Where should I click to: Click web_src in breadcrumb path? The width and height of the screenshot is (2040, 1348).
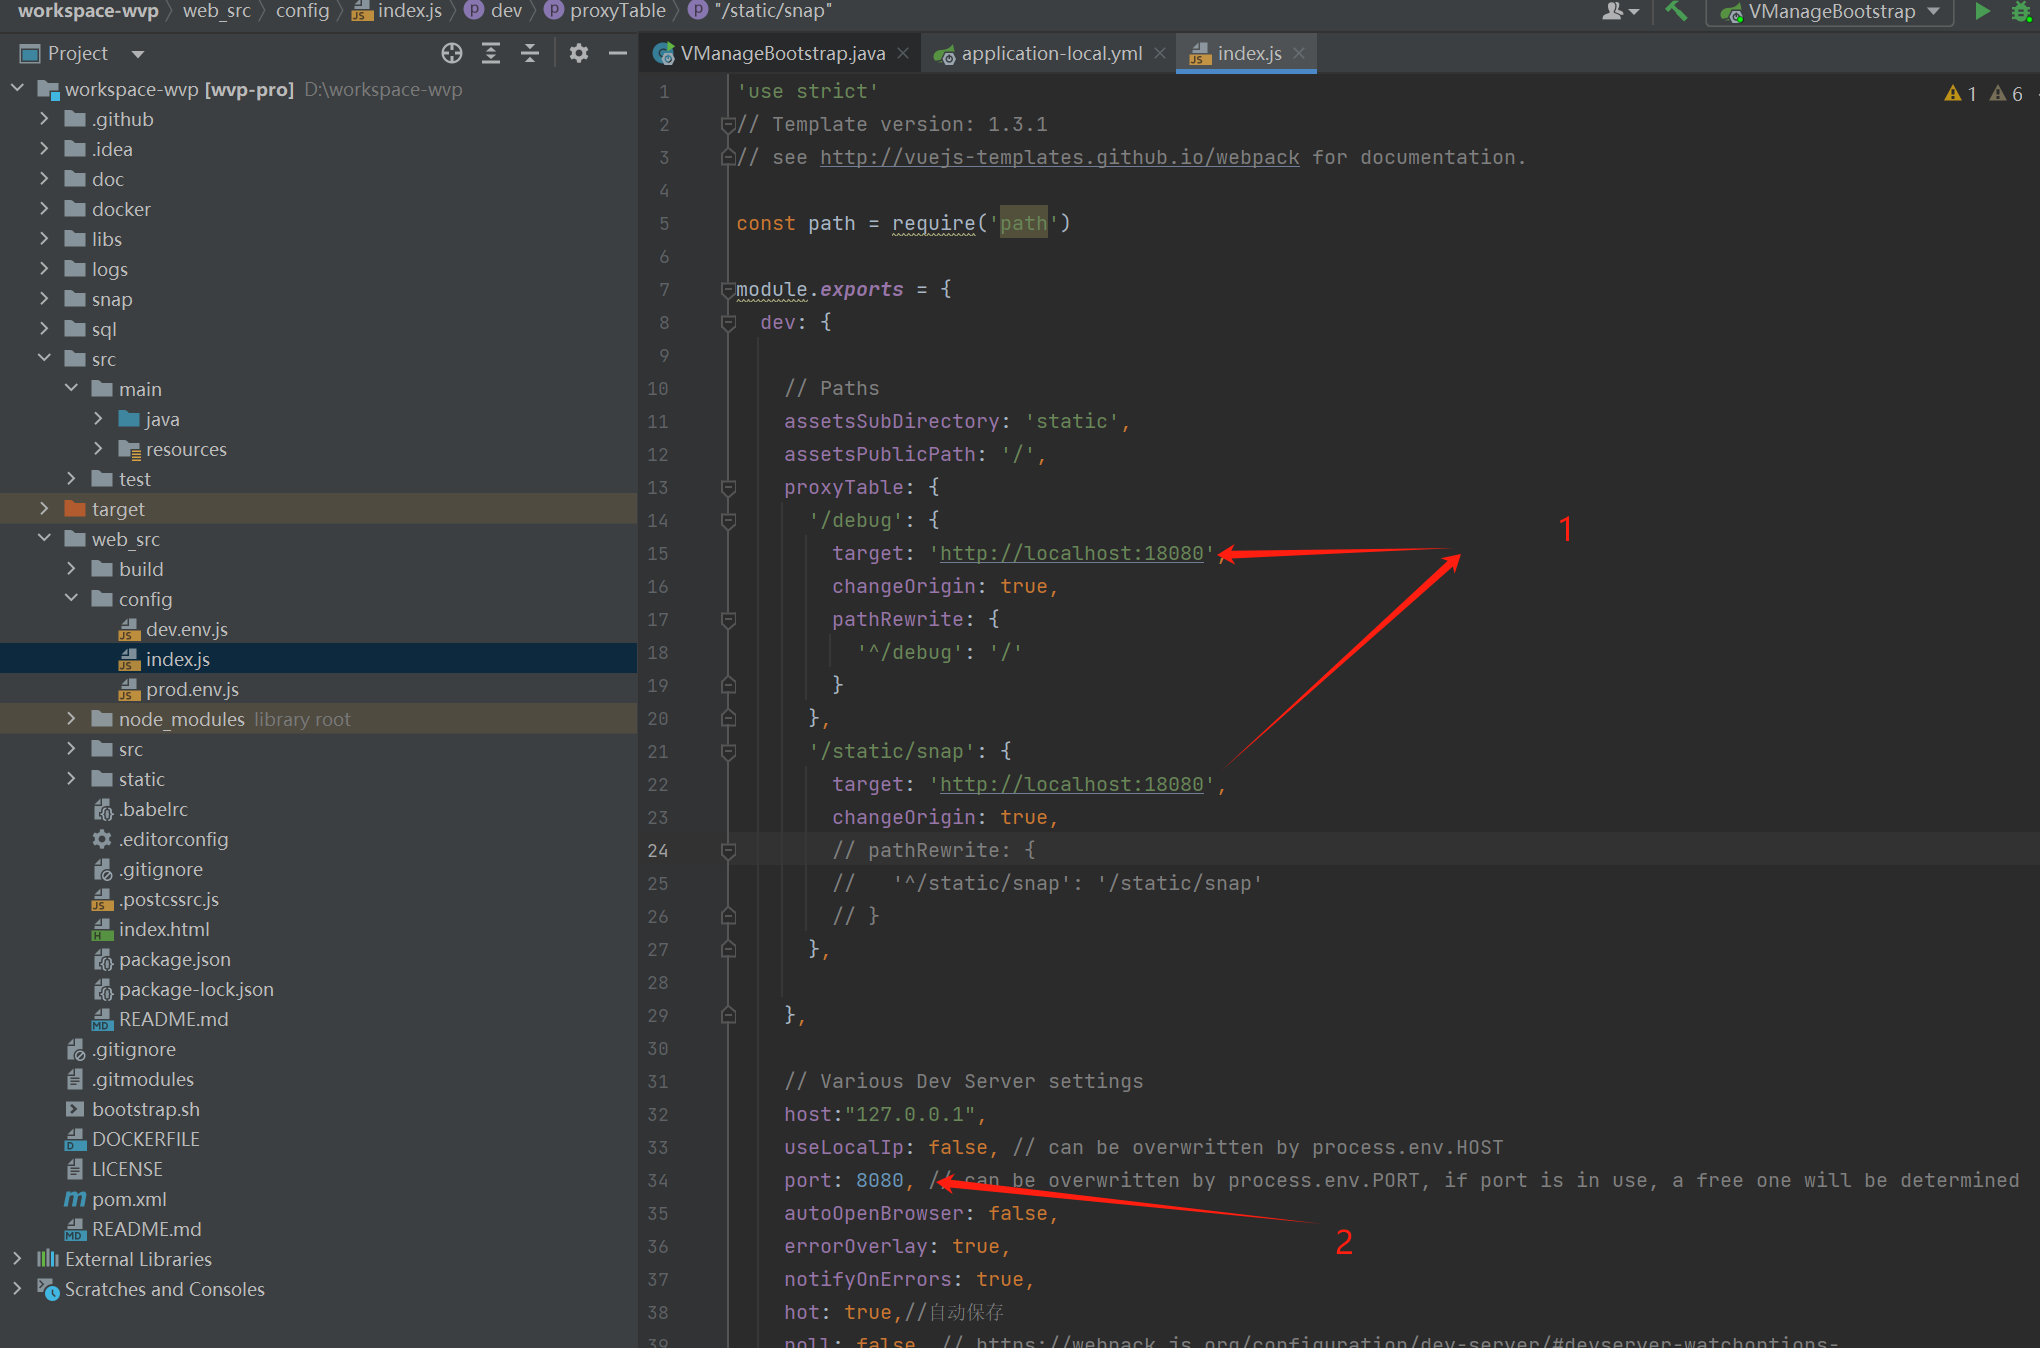tap(217, 11)
